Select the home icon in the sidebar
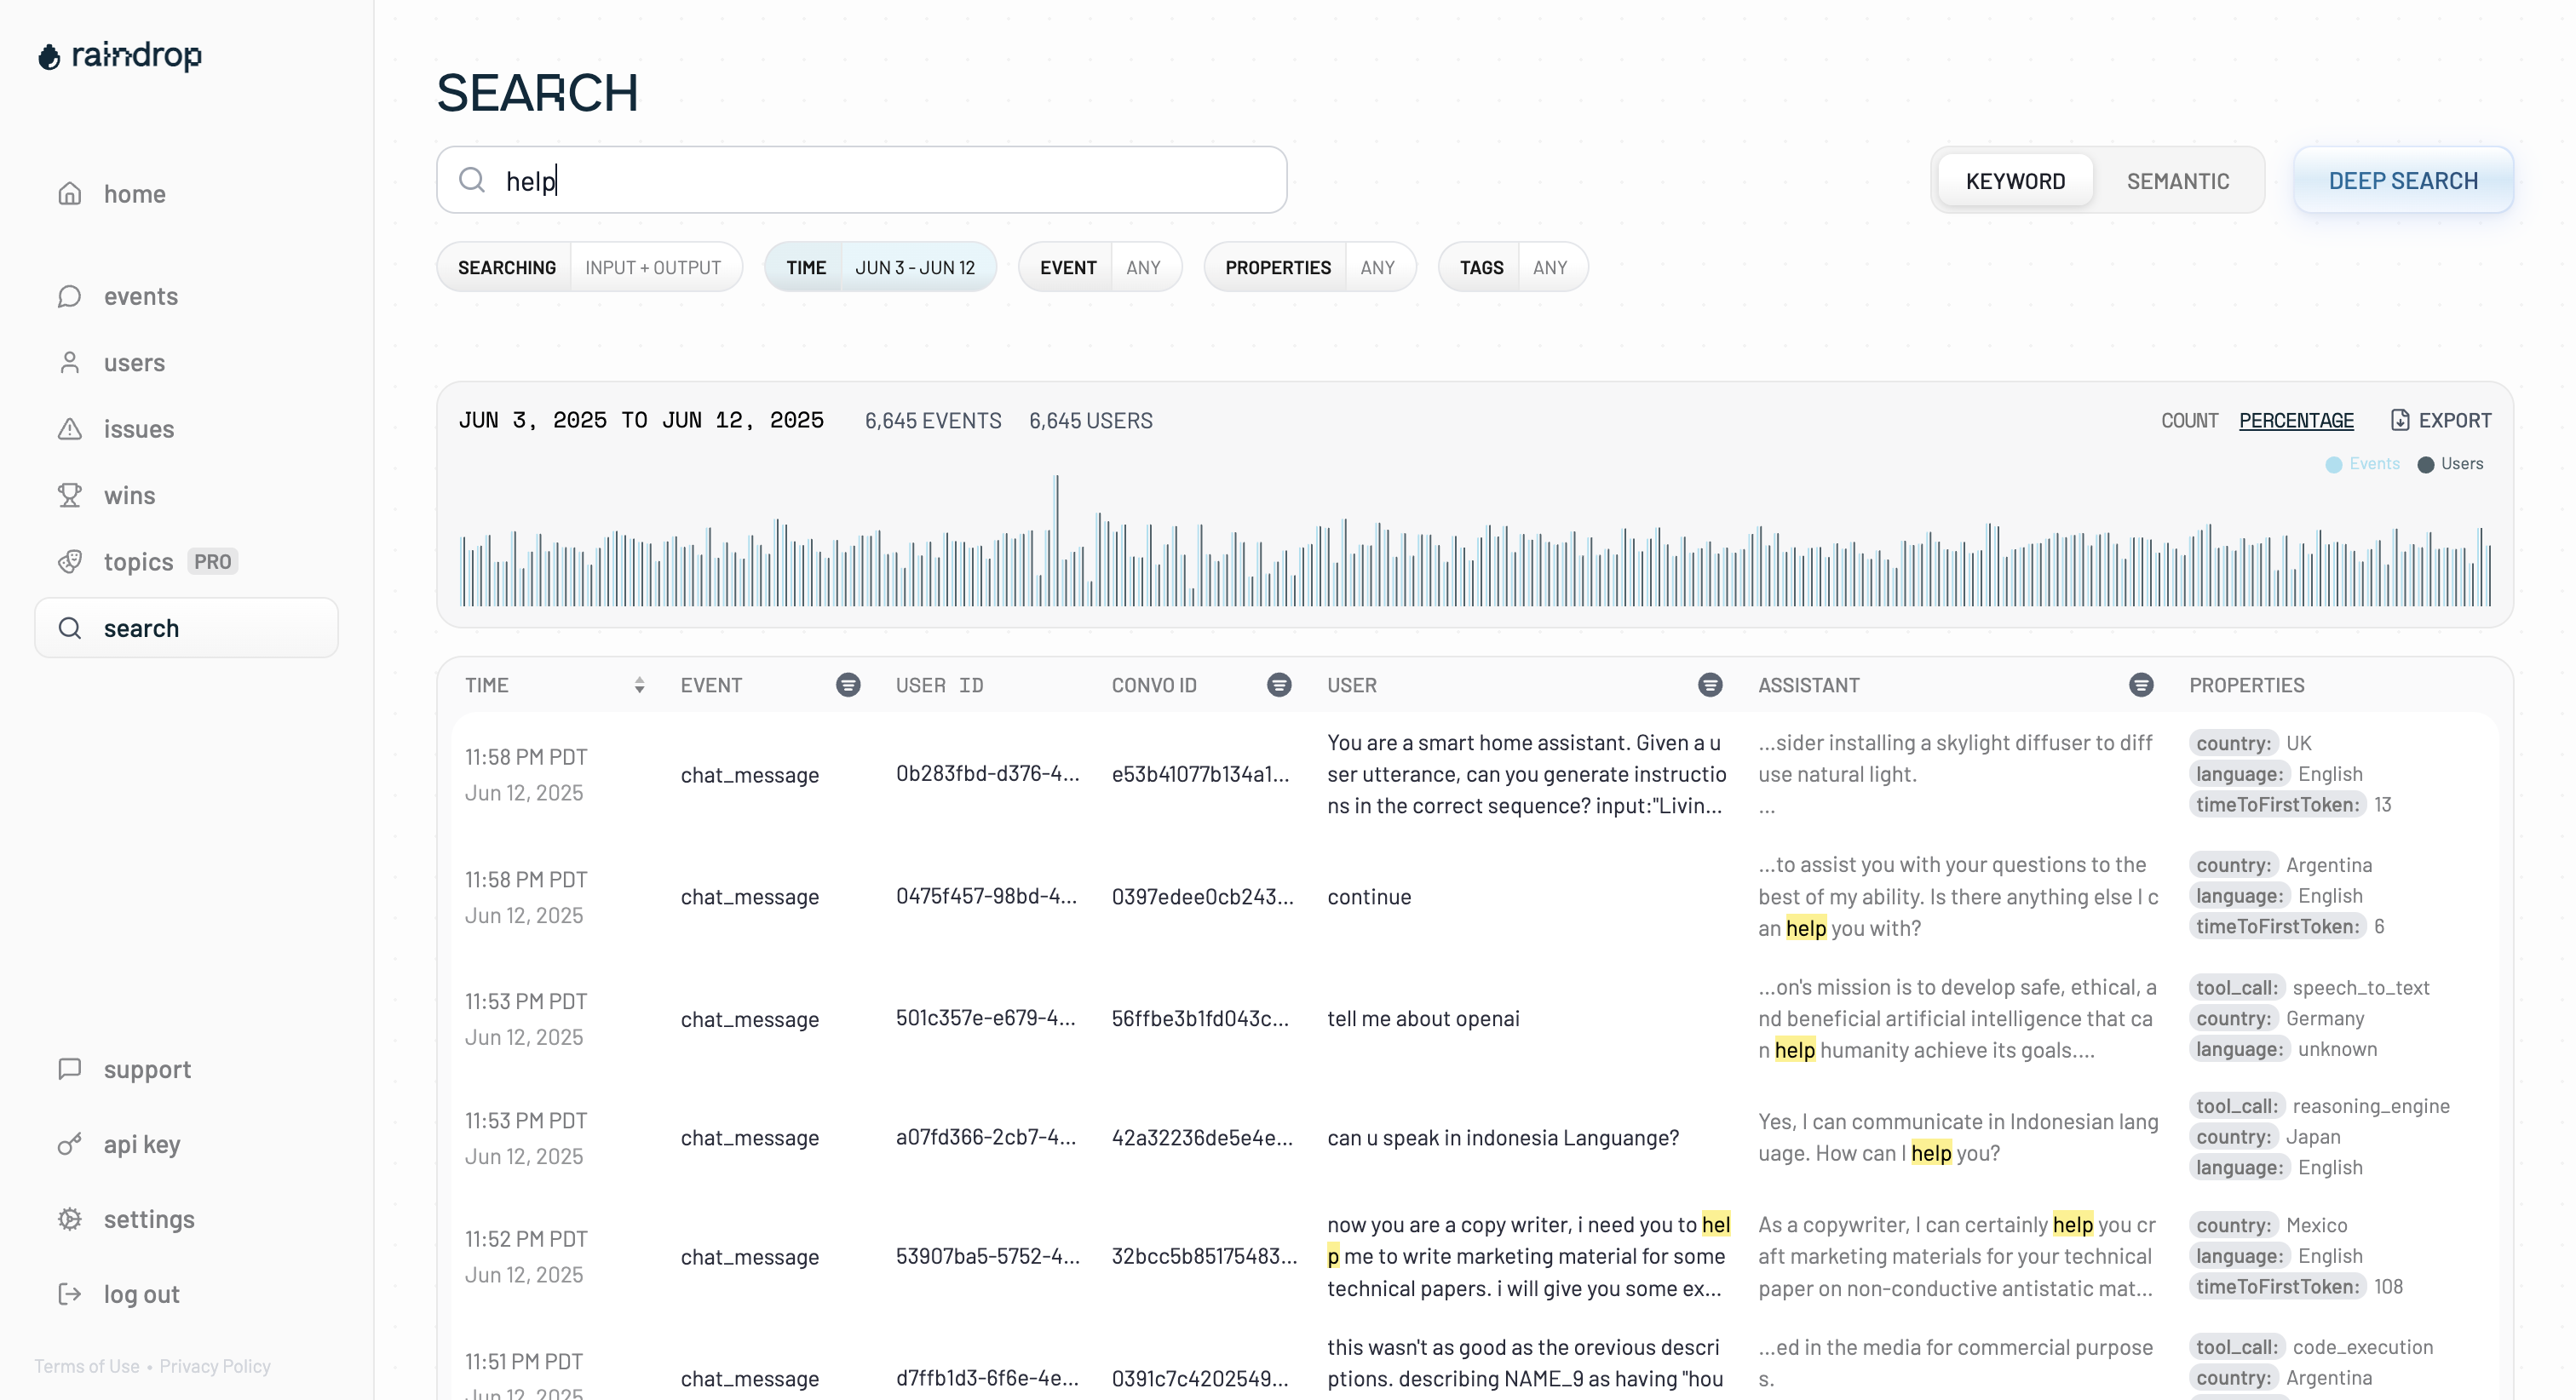Image resolution: width=2576 pixels, height=1400 pixels. pos(69,193)
